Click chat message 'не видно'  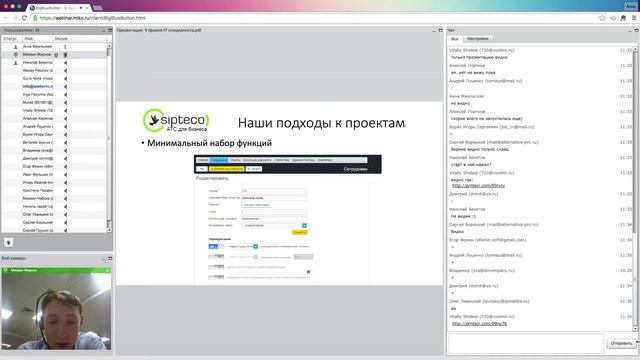click(460, 103)
